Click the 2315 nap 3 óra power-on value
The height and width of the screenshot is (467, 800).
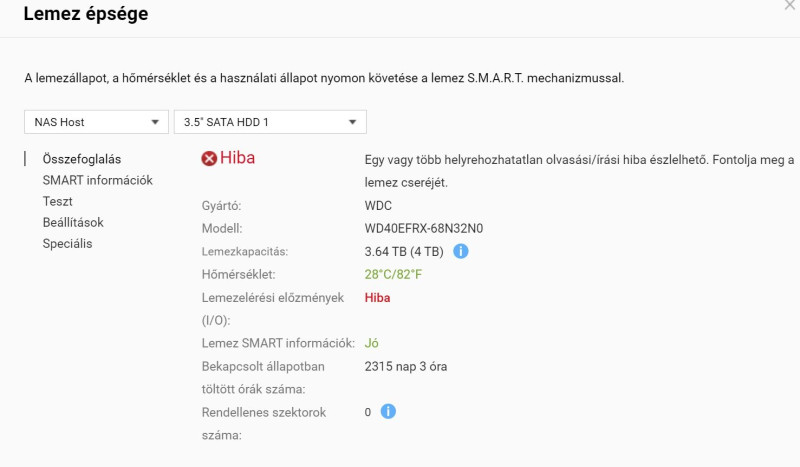click(x=406, y=366)
